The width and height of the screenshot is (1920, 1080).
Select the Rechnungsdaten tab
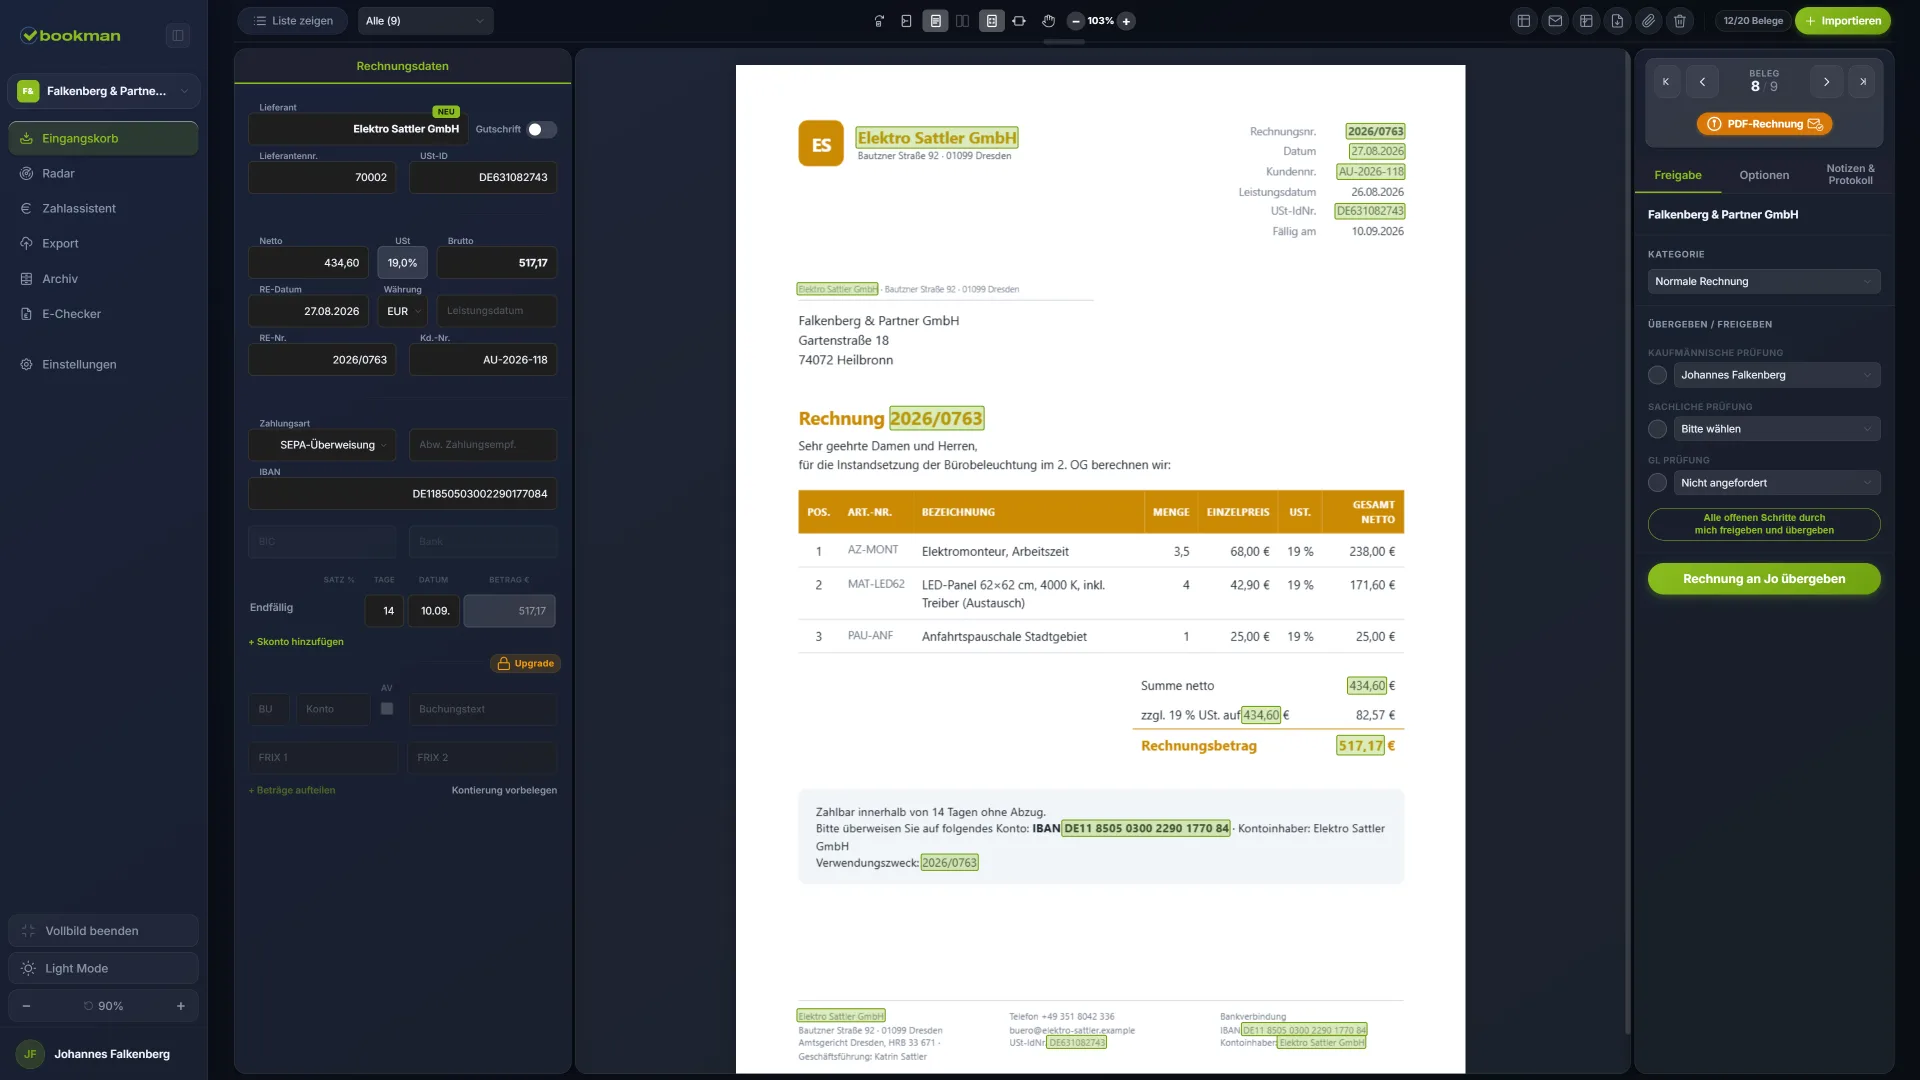coord(402,66)
